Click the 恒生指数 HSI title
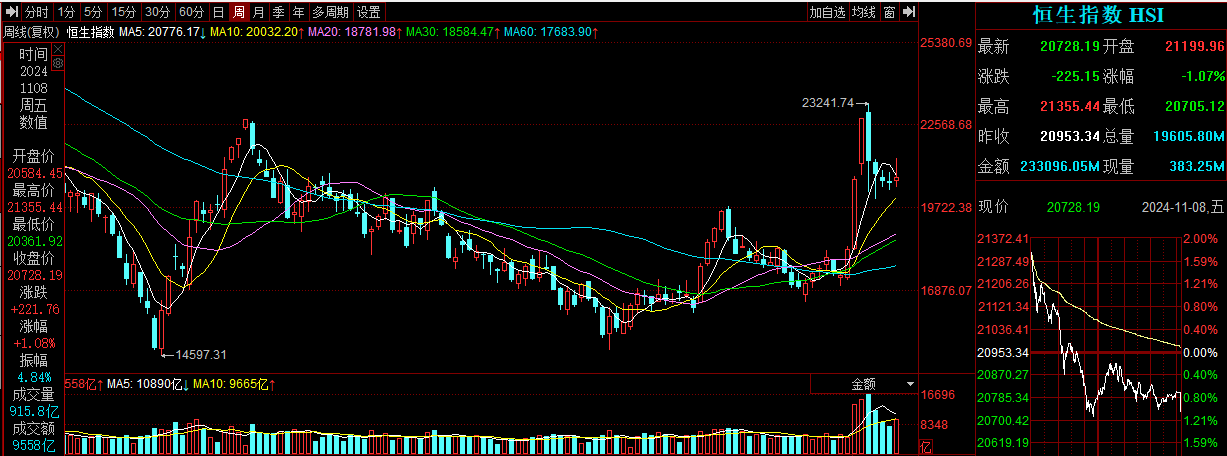The height and width of the screenshot is (456, 1227). [1098, 15]
